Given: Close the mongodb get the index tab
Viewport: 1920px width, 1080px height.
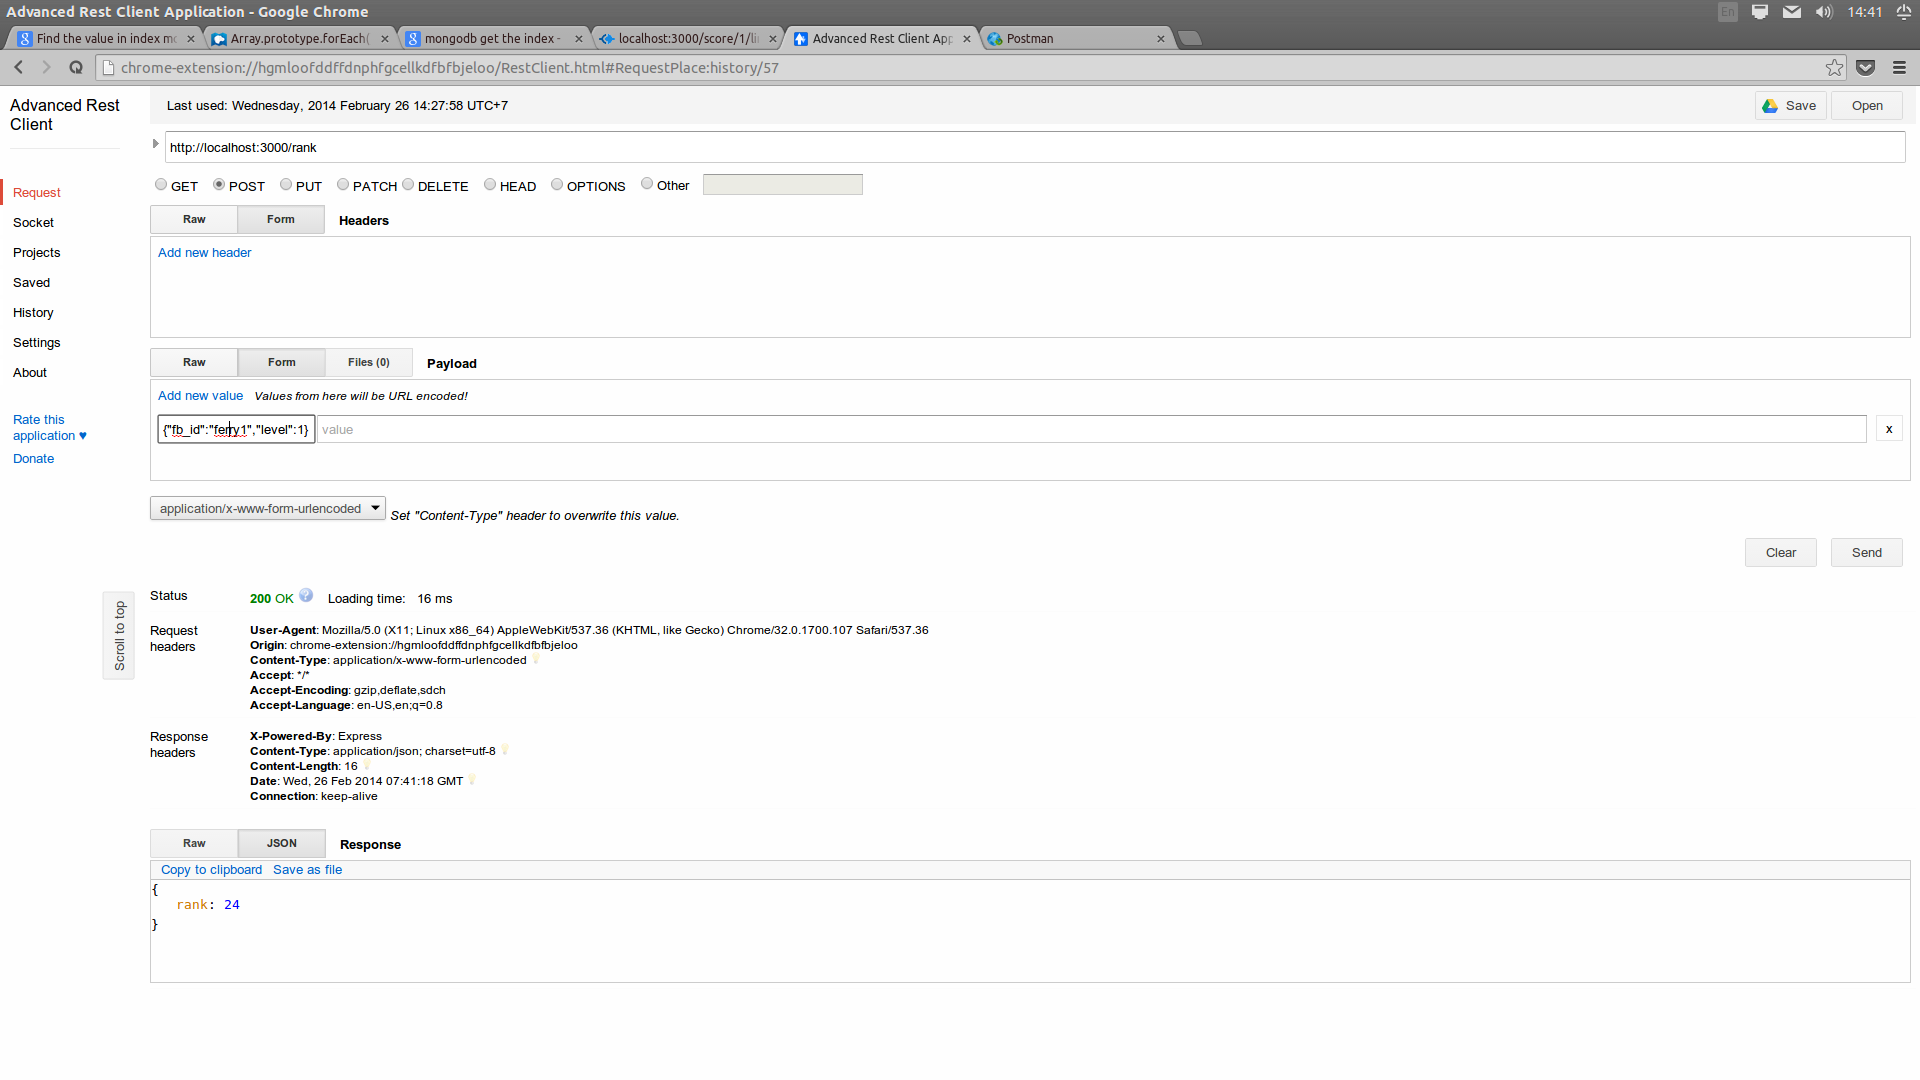Looking at the screenshot, I should (x=578, y=39).
